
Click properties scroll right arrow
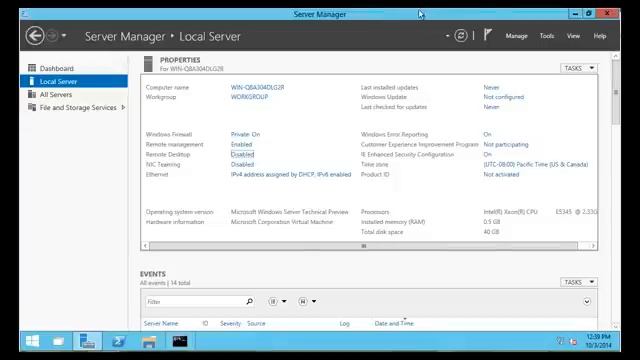[x=593, y=246]
